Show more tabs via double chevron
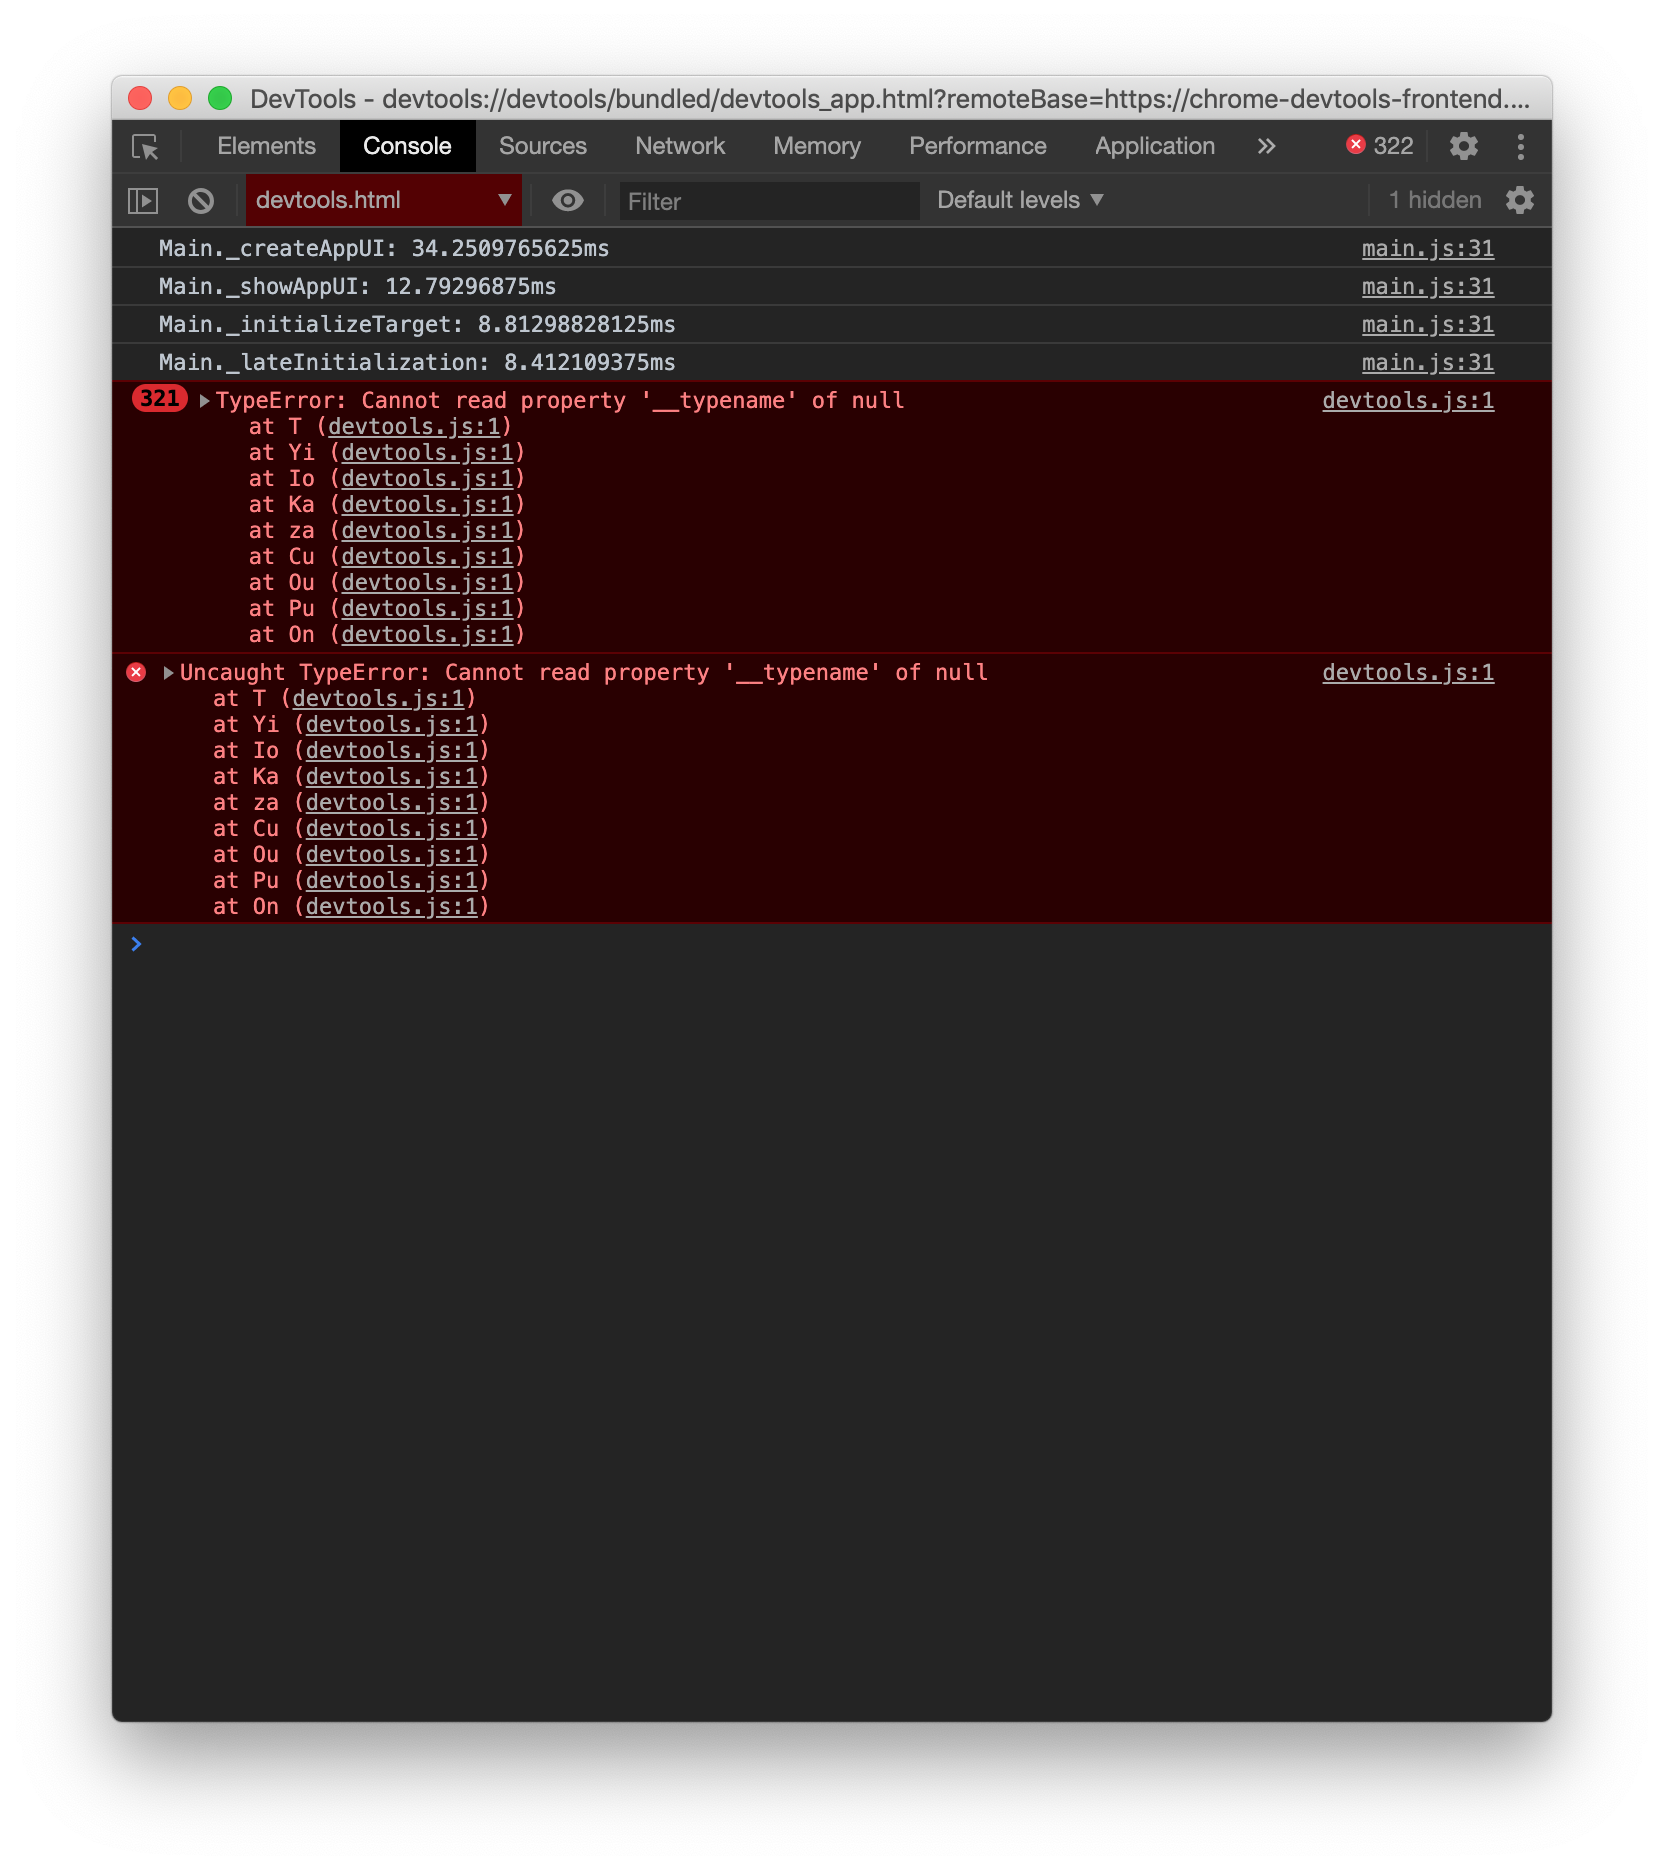The width and height of the screenshot is (1664, 1870). (x=1266, y=146)
